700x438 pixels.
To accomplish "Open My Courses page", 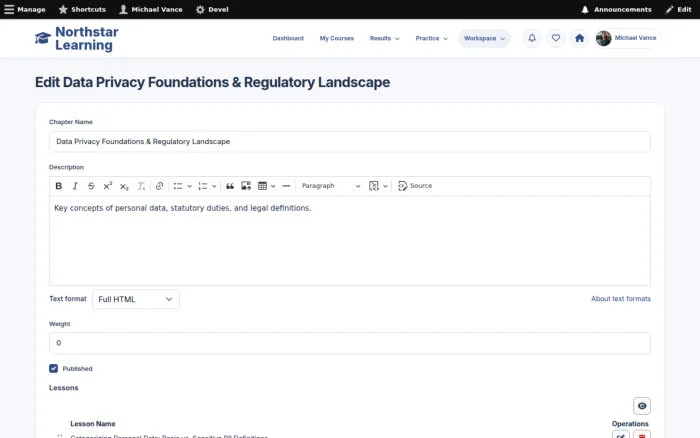I will [337, 38].
